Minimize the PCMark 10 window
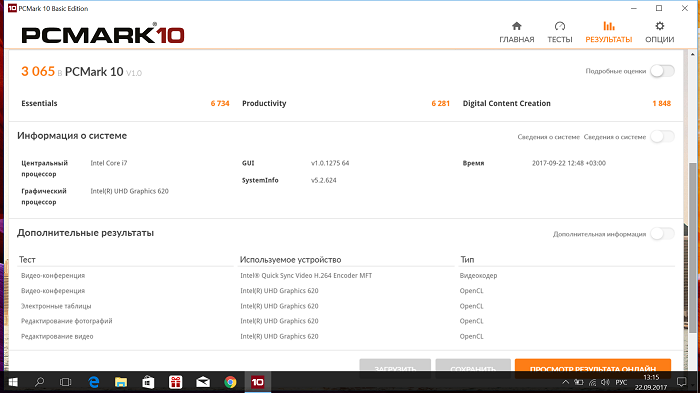The width and height of the screenshot is (700, 393). (634, 8)
